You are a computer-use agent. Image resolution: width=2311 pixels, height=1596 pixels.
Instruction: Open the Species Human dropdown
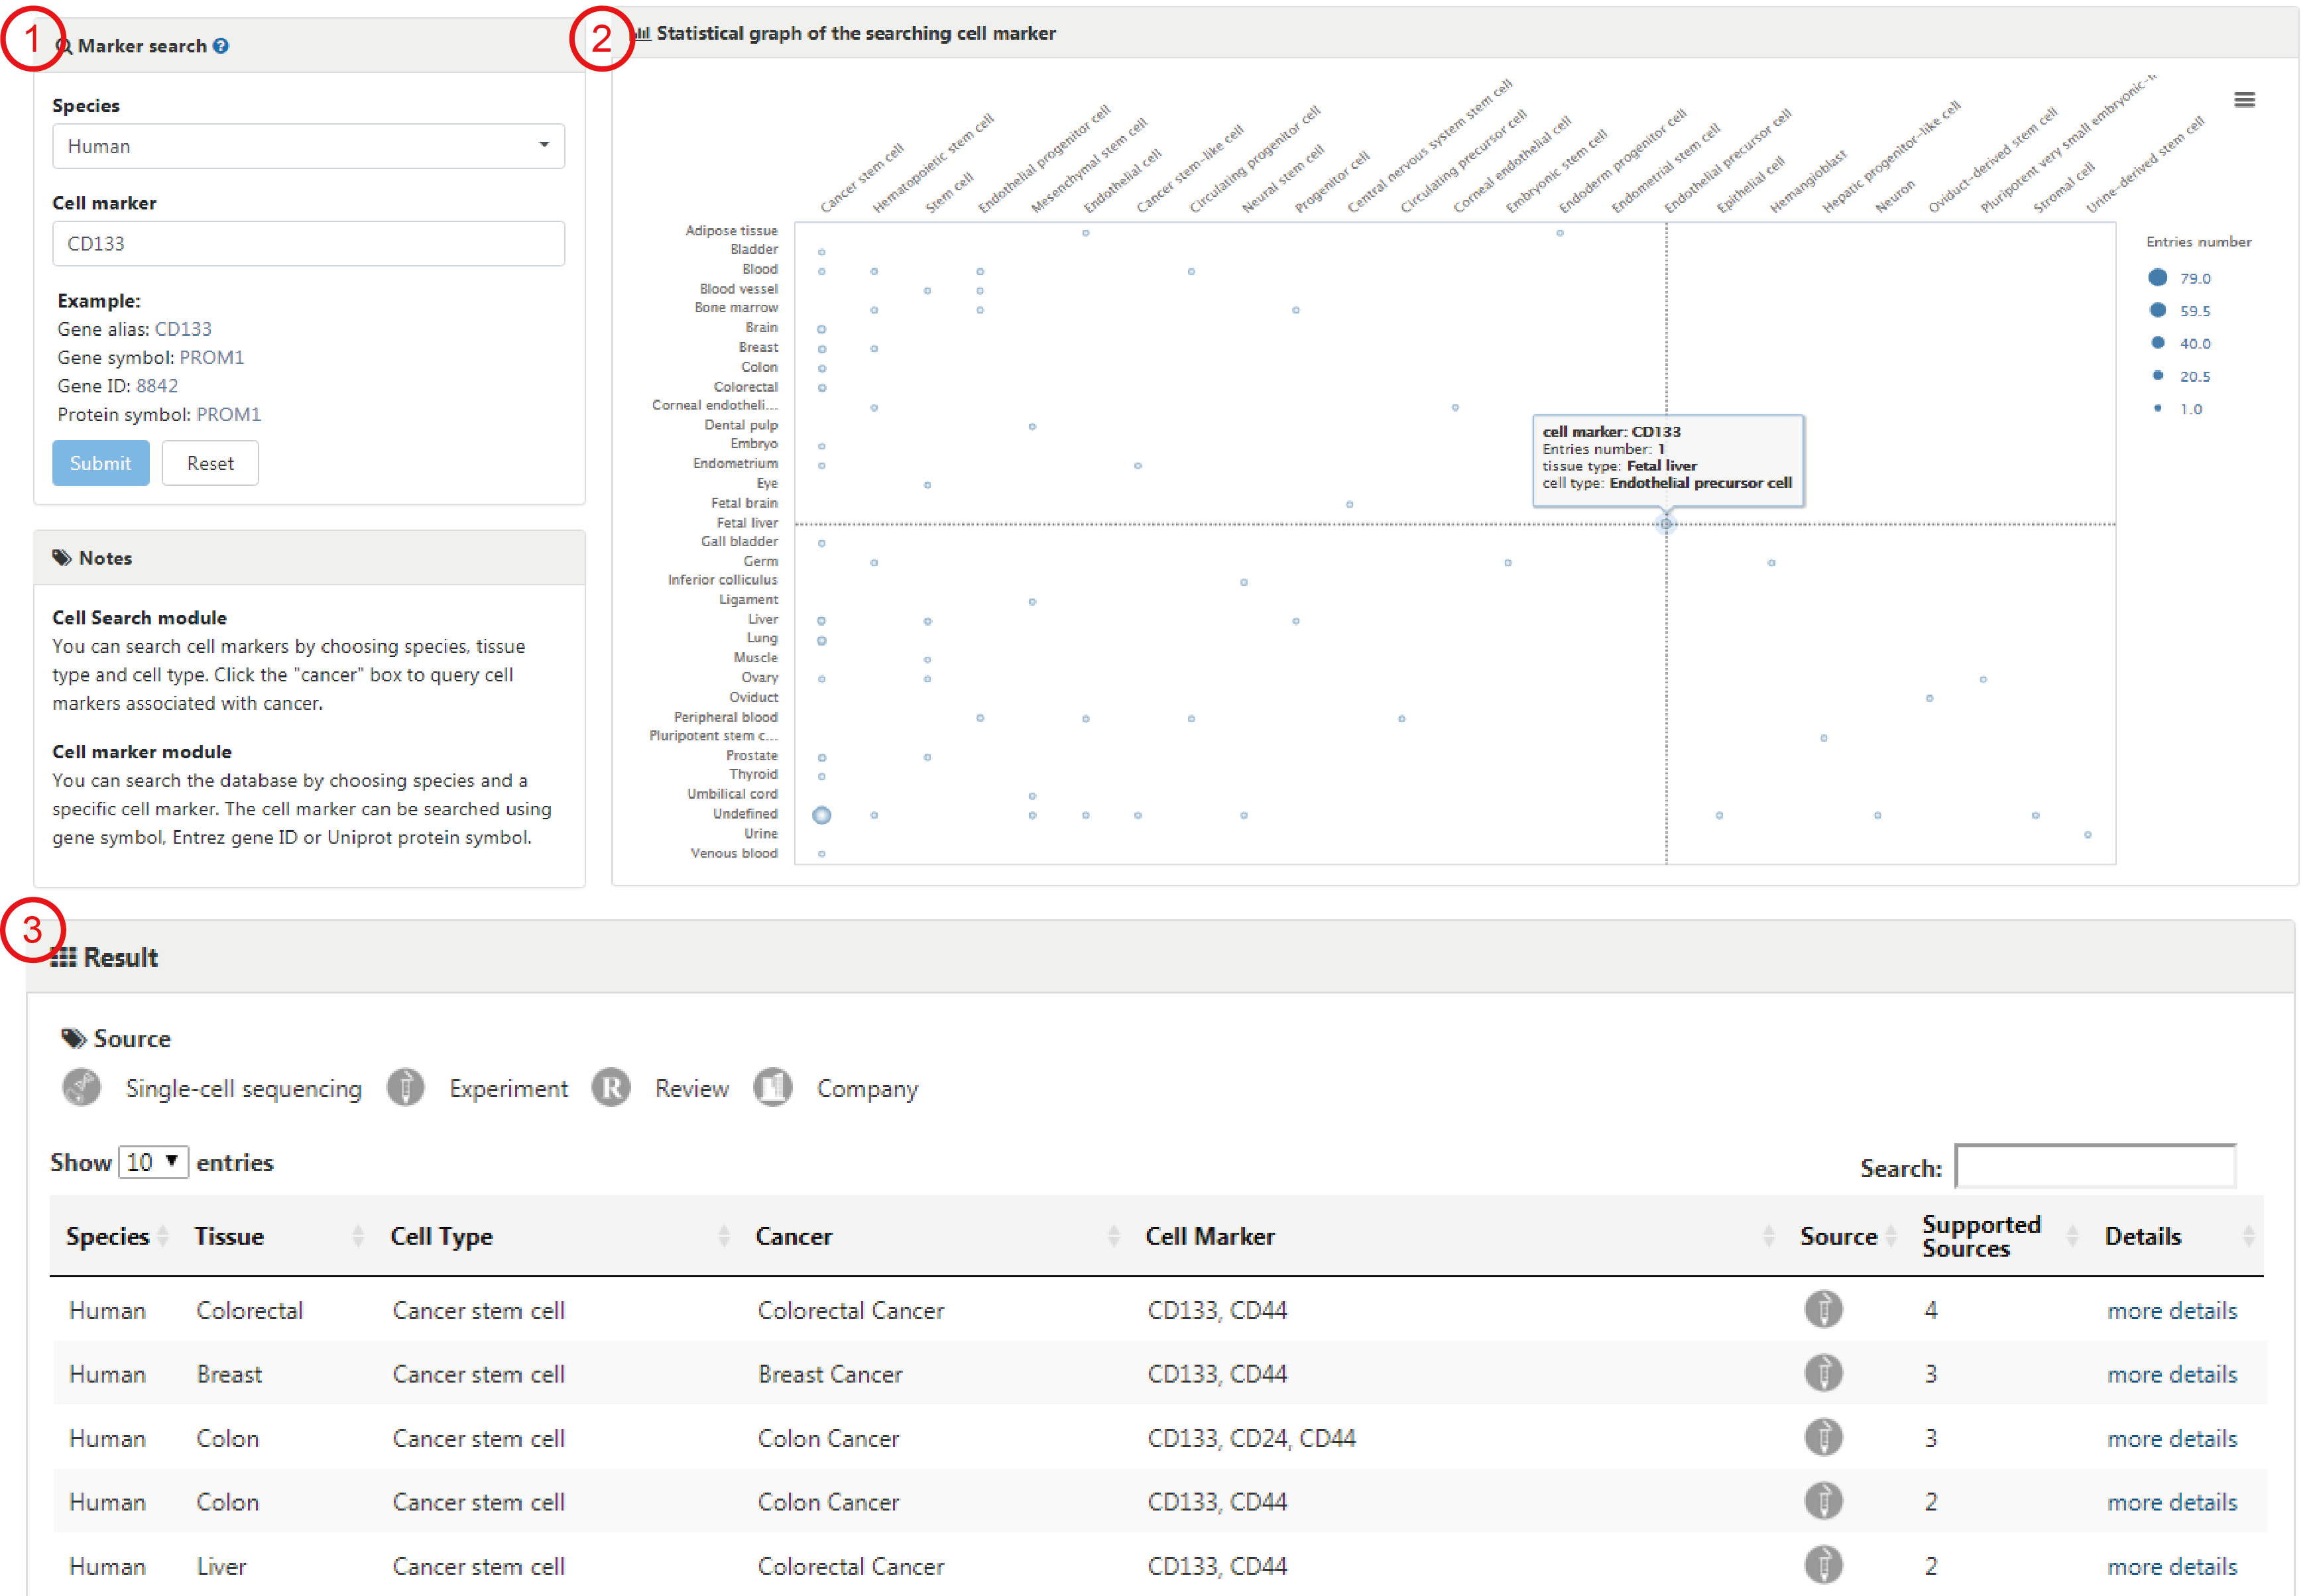point(308,146)
